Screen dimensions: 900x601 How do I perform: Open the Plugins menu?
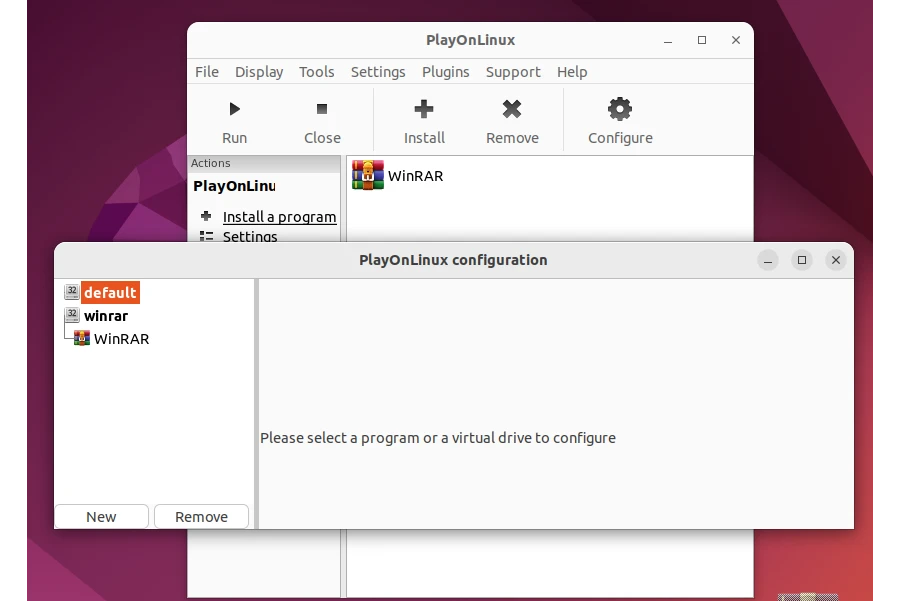tap(445, 72)
